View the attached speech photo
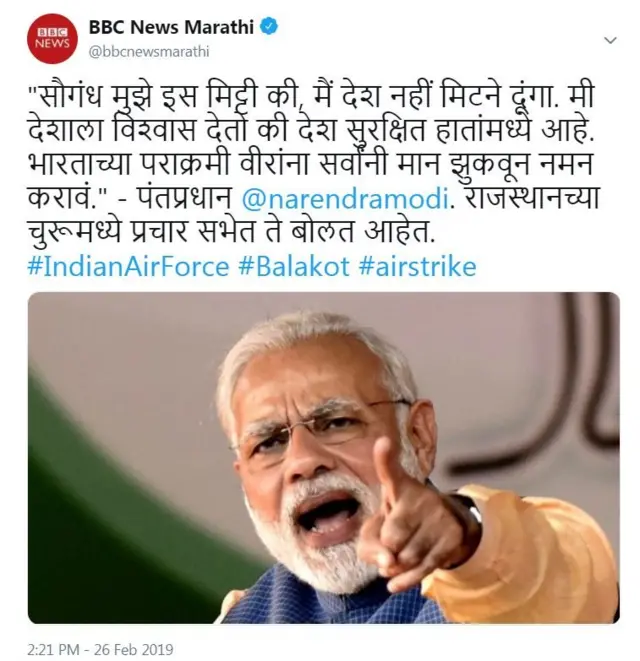The height and width of the screenshot is (661, 640). (324, 458)
